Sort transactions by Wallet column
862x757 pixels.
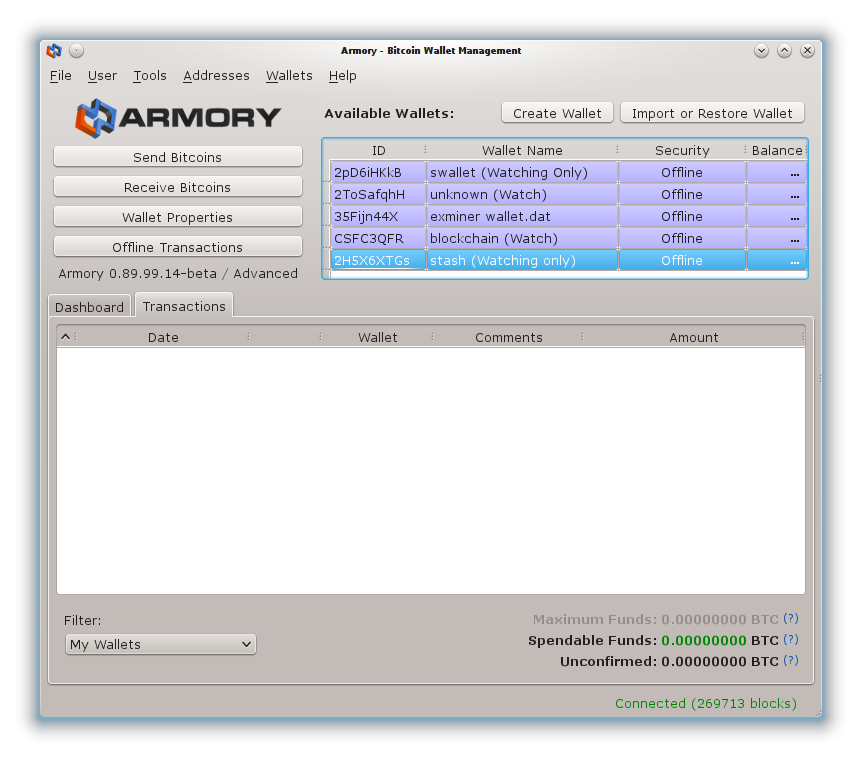377,337
